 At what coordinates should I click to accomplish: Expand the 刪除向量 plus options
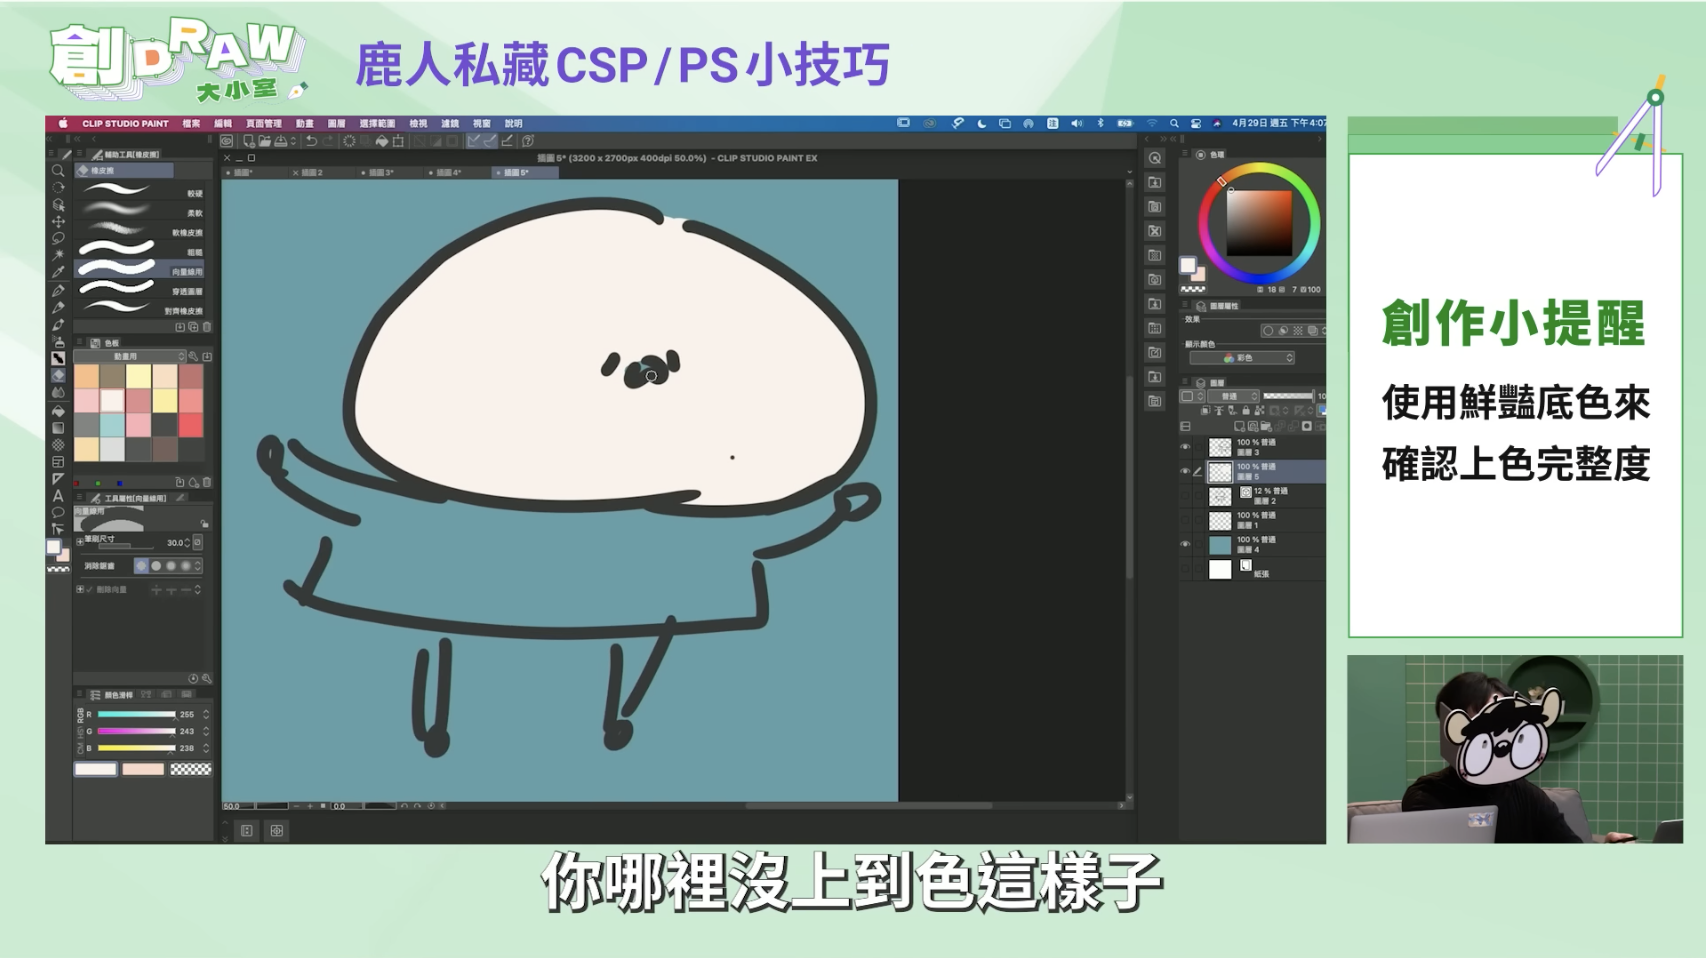80,590
